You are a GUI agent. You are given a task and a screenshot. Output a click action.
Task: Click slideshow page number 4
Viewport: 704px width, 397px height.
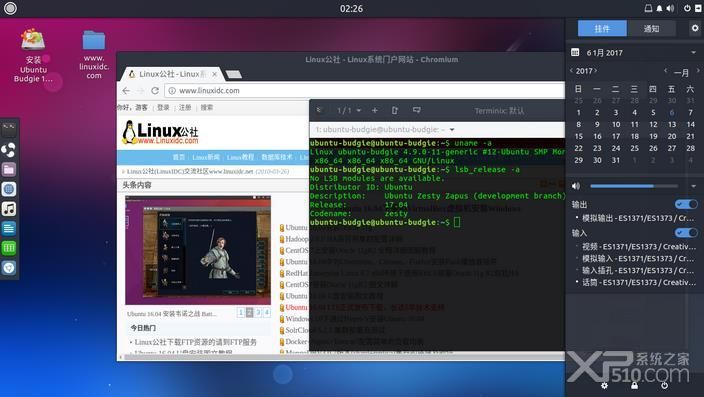(267, 313)
